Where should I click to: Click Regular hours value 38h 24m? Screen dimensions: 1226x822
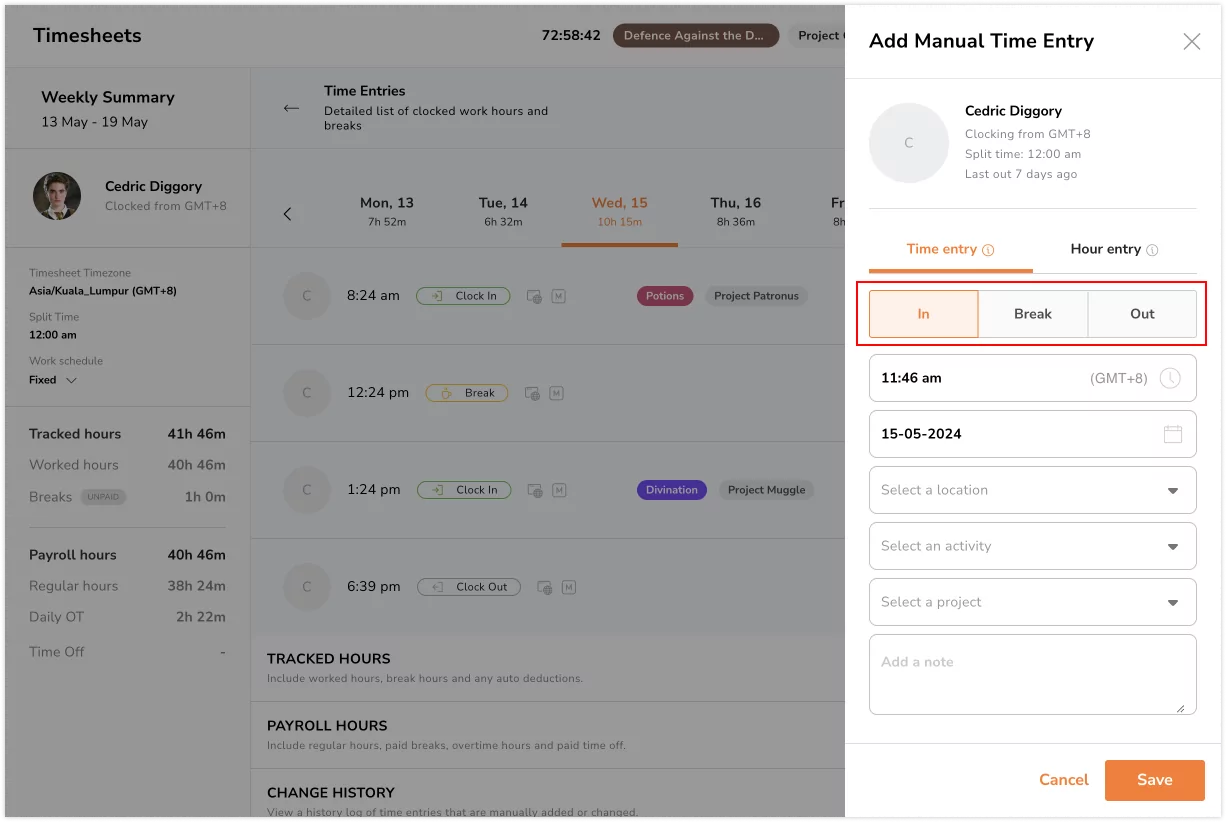click(196, 586)
